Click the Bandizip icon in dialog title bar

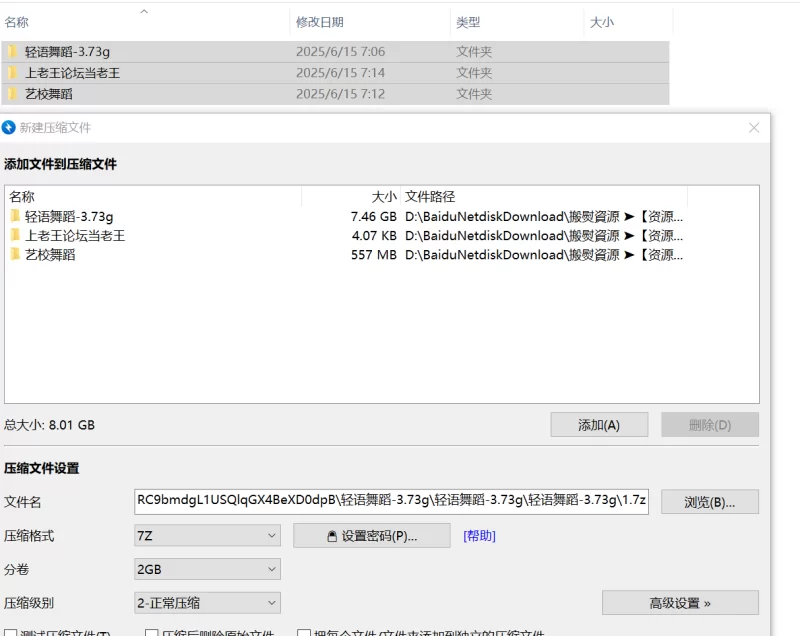click(9, 127)
